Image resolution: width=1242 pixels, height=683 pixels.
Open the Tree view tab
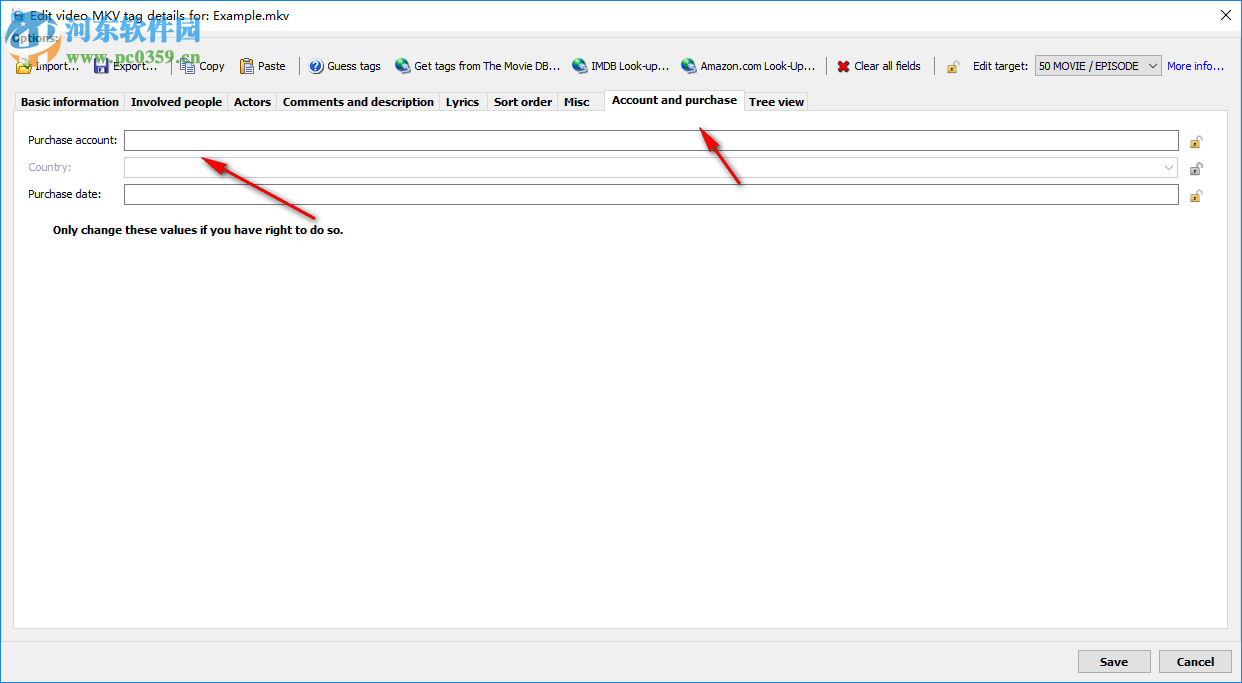[776, 101]
